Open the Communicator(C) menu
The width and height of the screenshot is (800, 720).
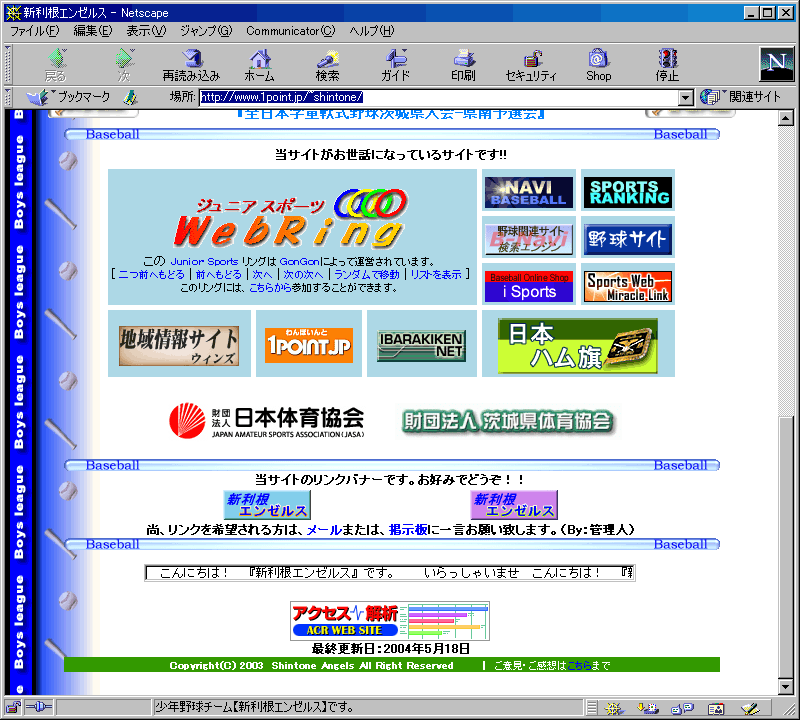coord(291,31)
